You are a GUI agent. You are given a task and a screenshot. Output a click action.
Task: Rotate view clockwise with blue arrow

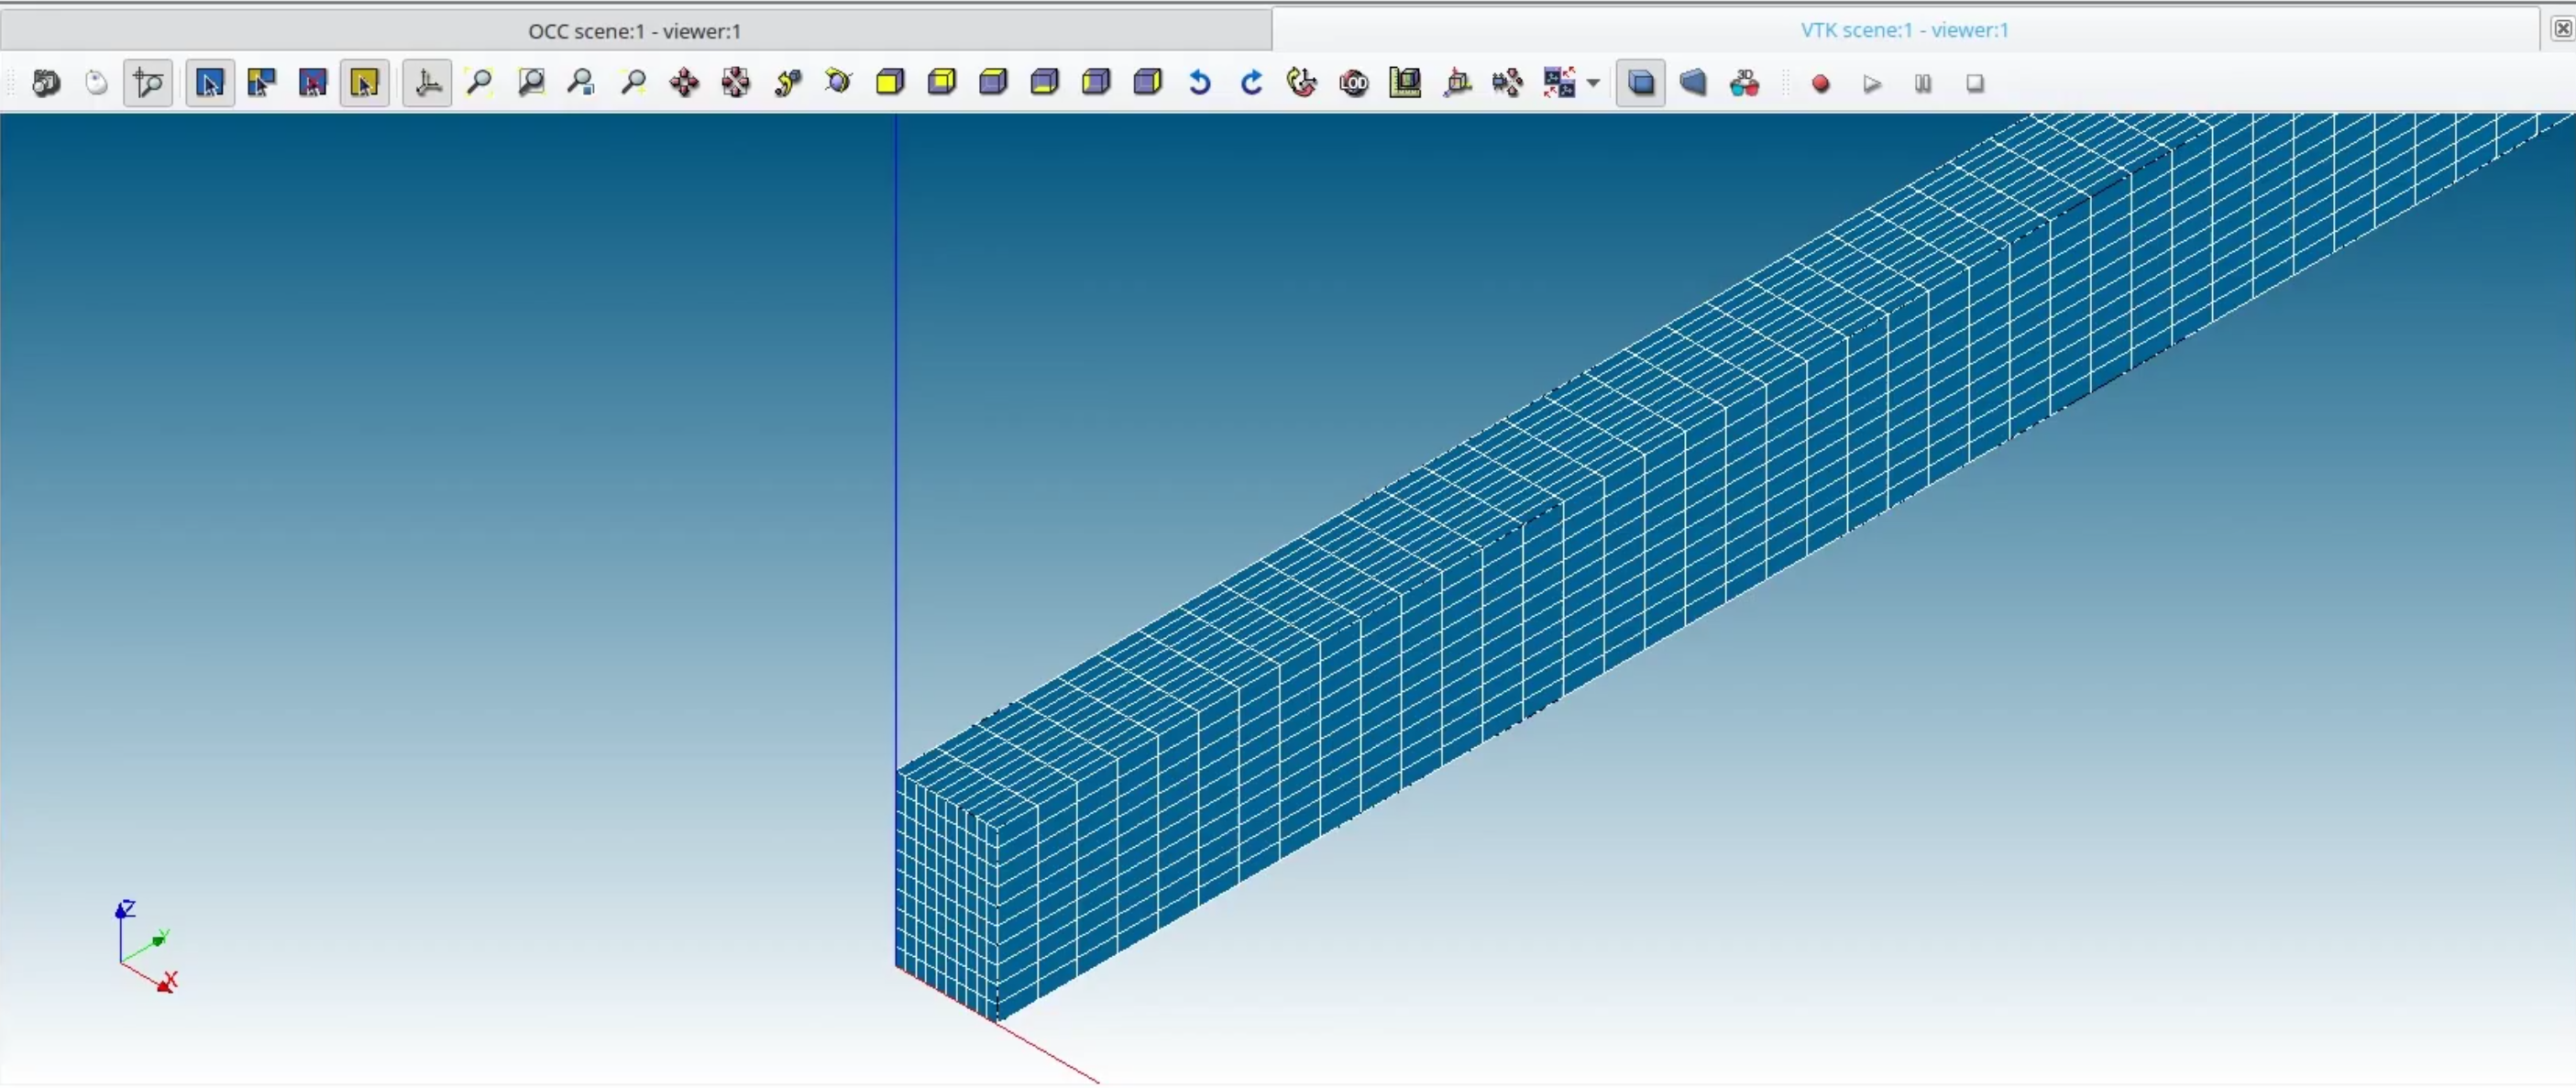(x=1251, y=83)
